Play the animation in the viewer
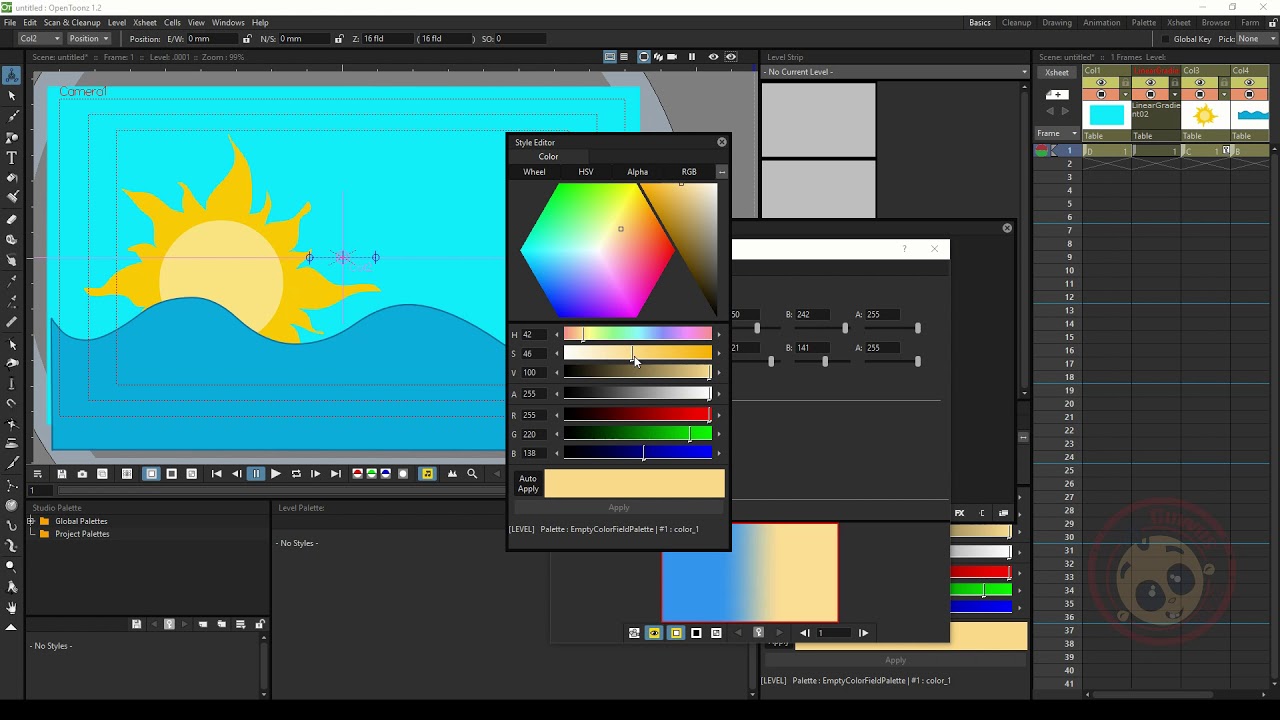Viewport: 1280px width, 720px height. (276, 474)
